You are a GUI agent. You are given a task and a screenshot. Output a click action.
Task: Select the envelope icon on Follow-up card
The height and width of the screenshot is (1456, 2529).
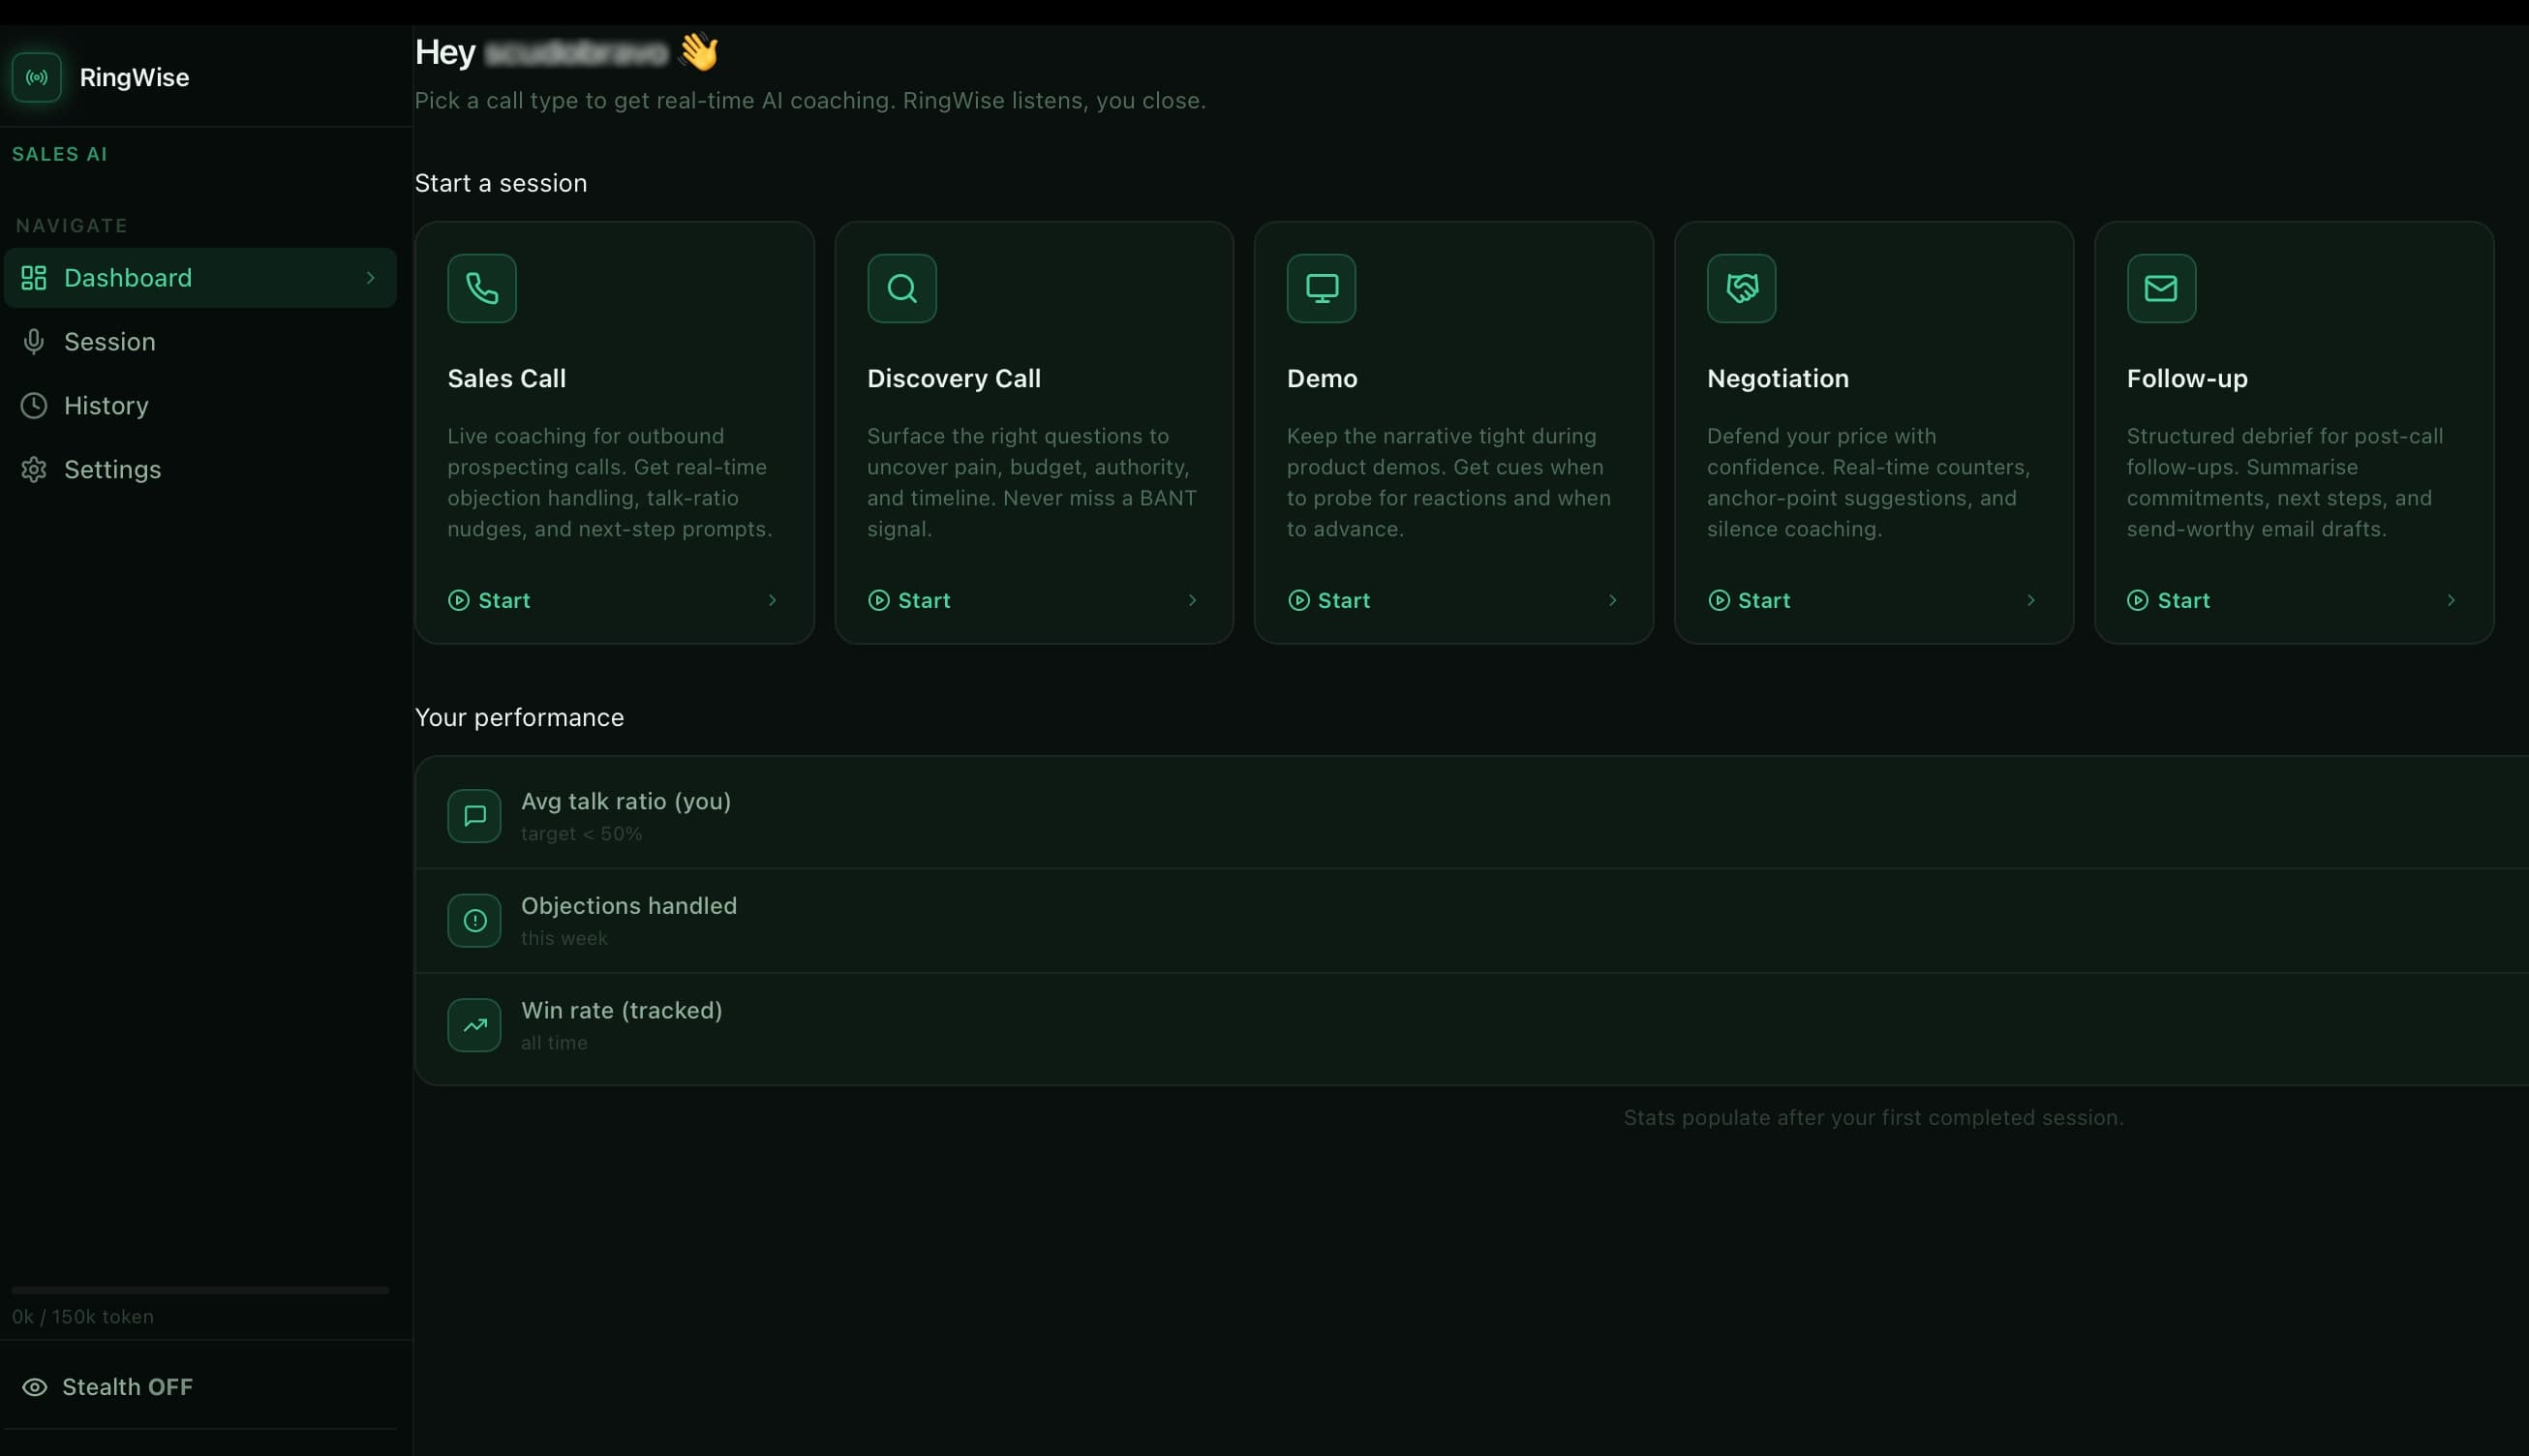tap(2160, 288)
